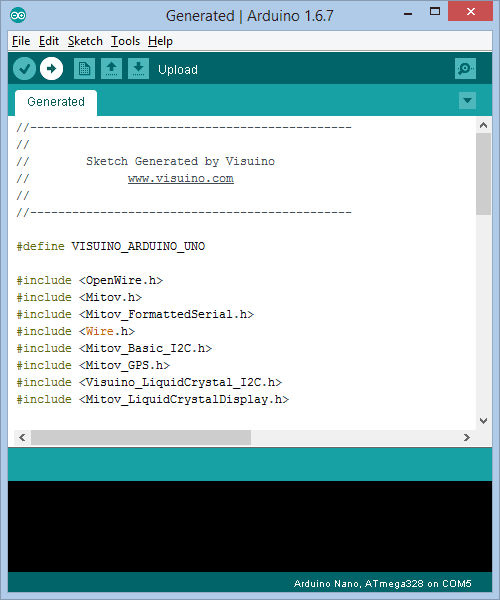Save the sketch using down-arrow icon
500x600 pixels.
138,69
